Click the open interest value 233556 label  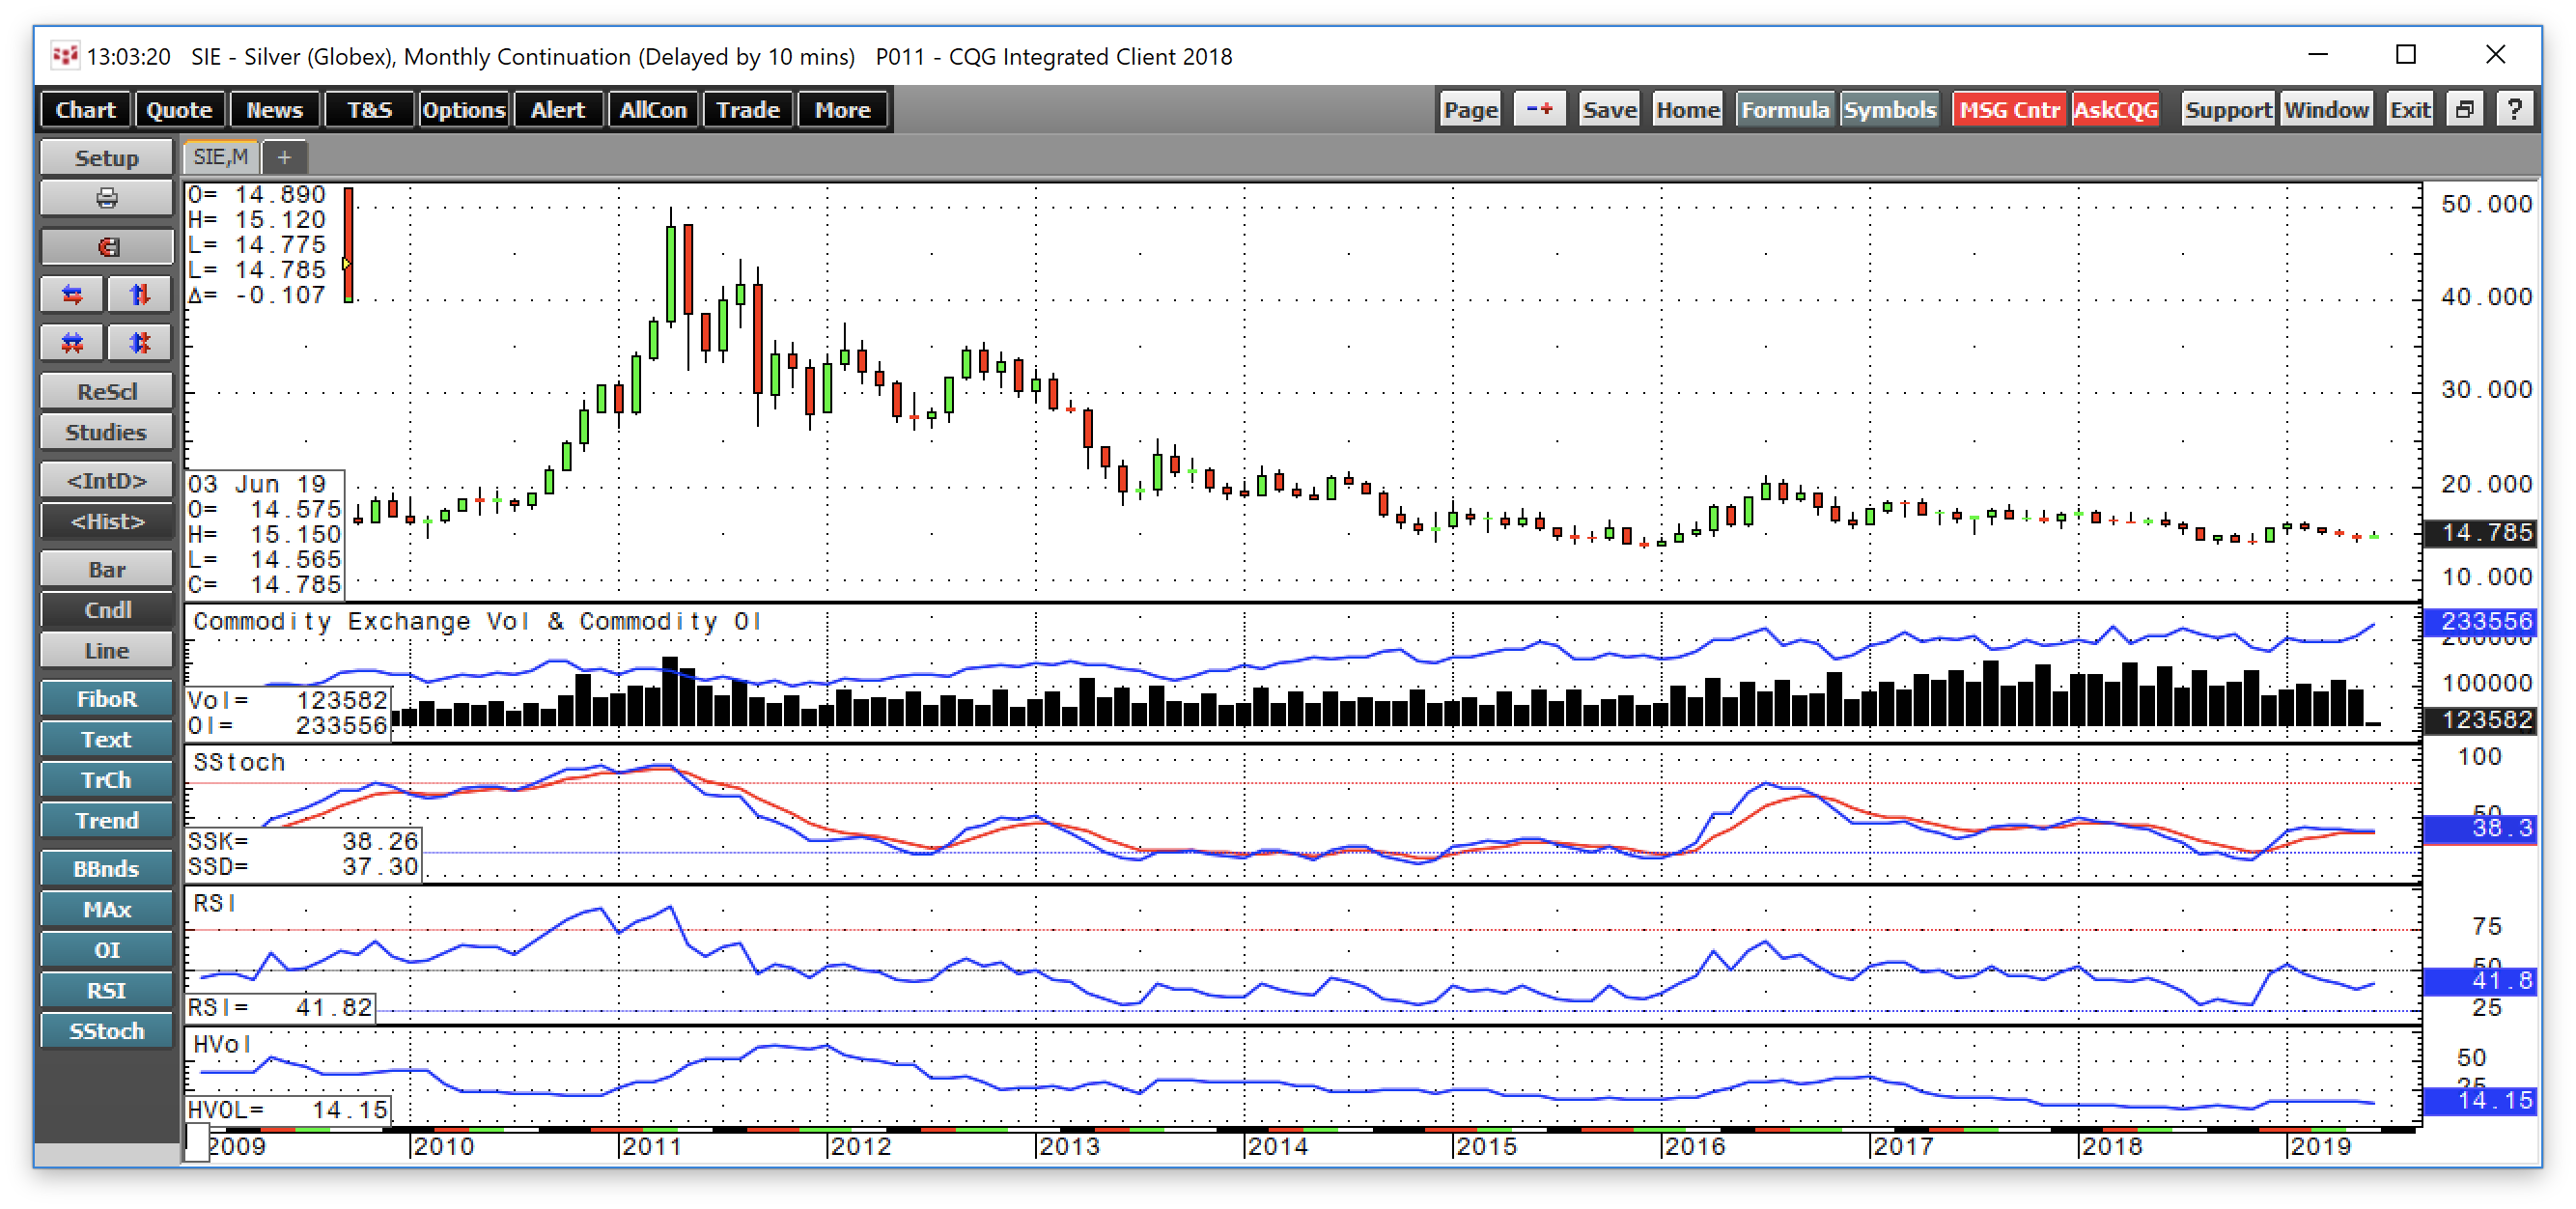(x=2480, y=621)
